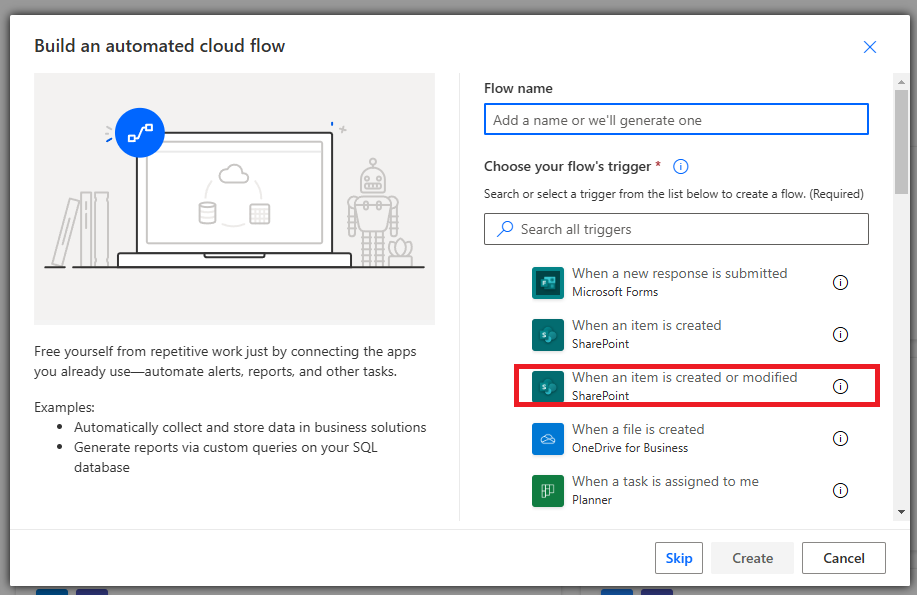Image resolution: width=917 pixels, height=595 pixels.
Task: View info for the highlighted SharePoint trigger
Action: (841, 387)
